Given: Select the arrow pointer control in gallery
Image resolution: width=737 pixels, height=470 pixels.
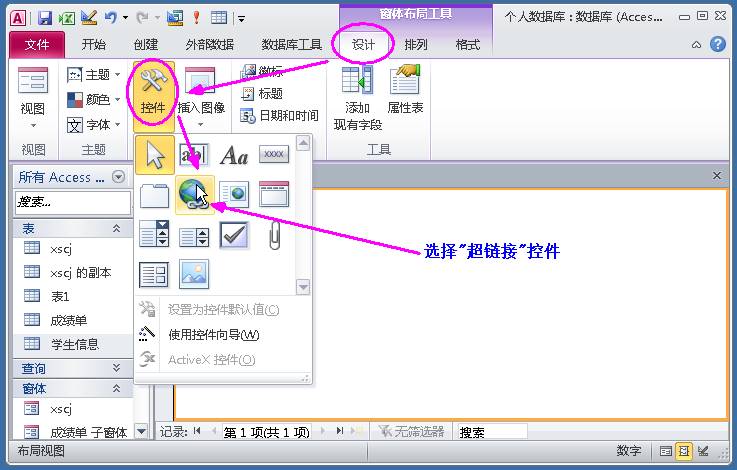Looking at the screenshot, I should click(155, 155).
